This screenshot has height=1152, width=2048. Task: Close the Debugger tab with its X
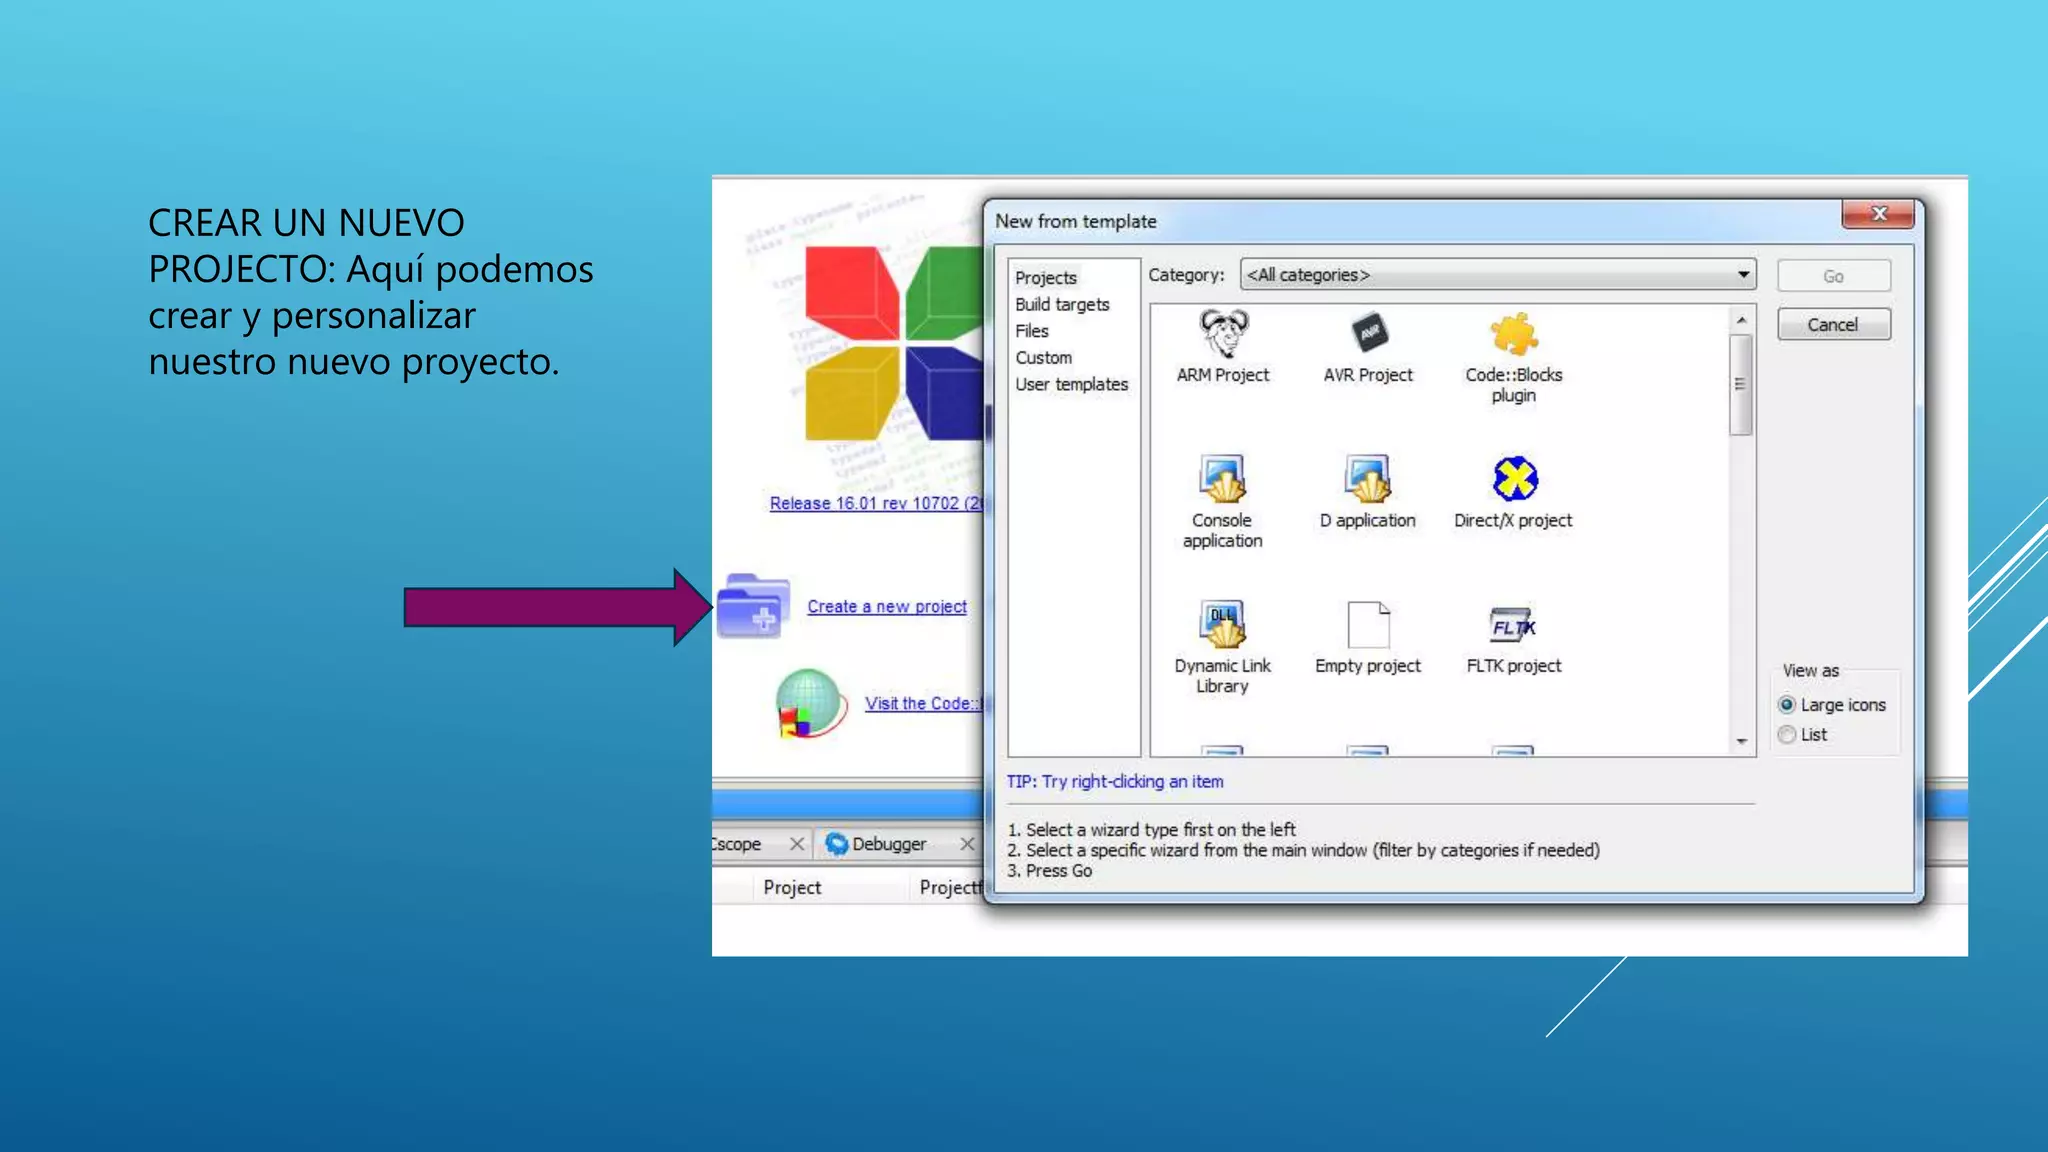coord(967,844)
